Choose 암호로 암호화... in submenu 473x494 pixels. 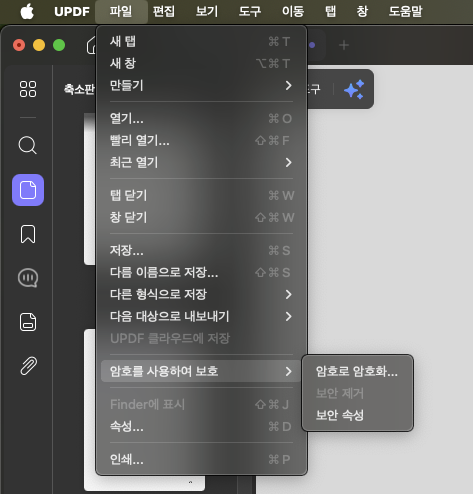(357, 371)
